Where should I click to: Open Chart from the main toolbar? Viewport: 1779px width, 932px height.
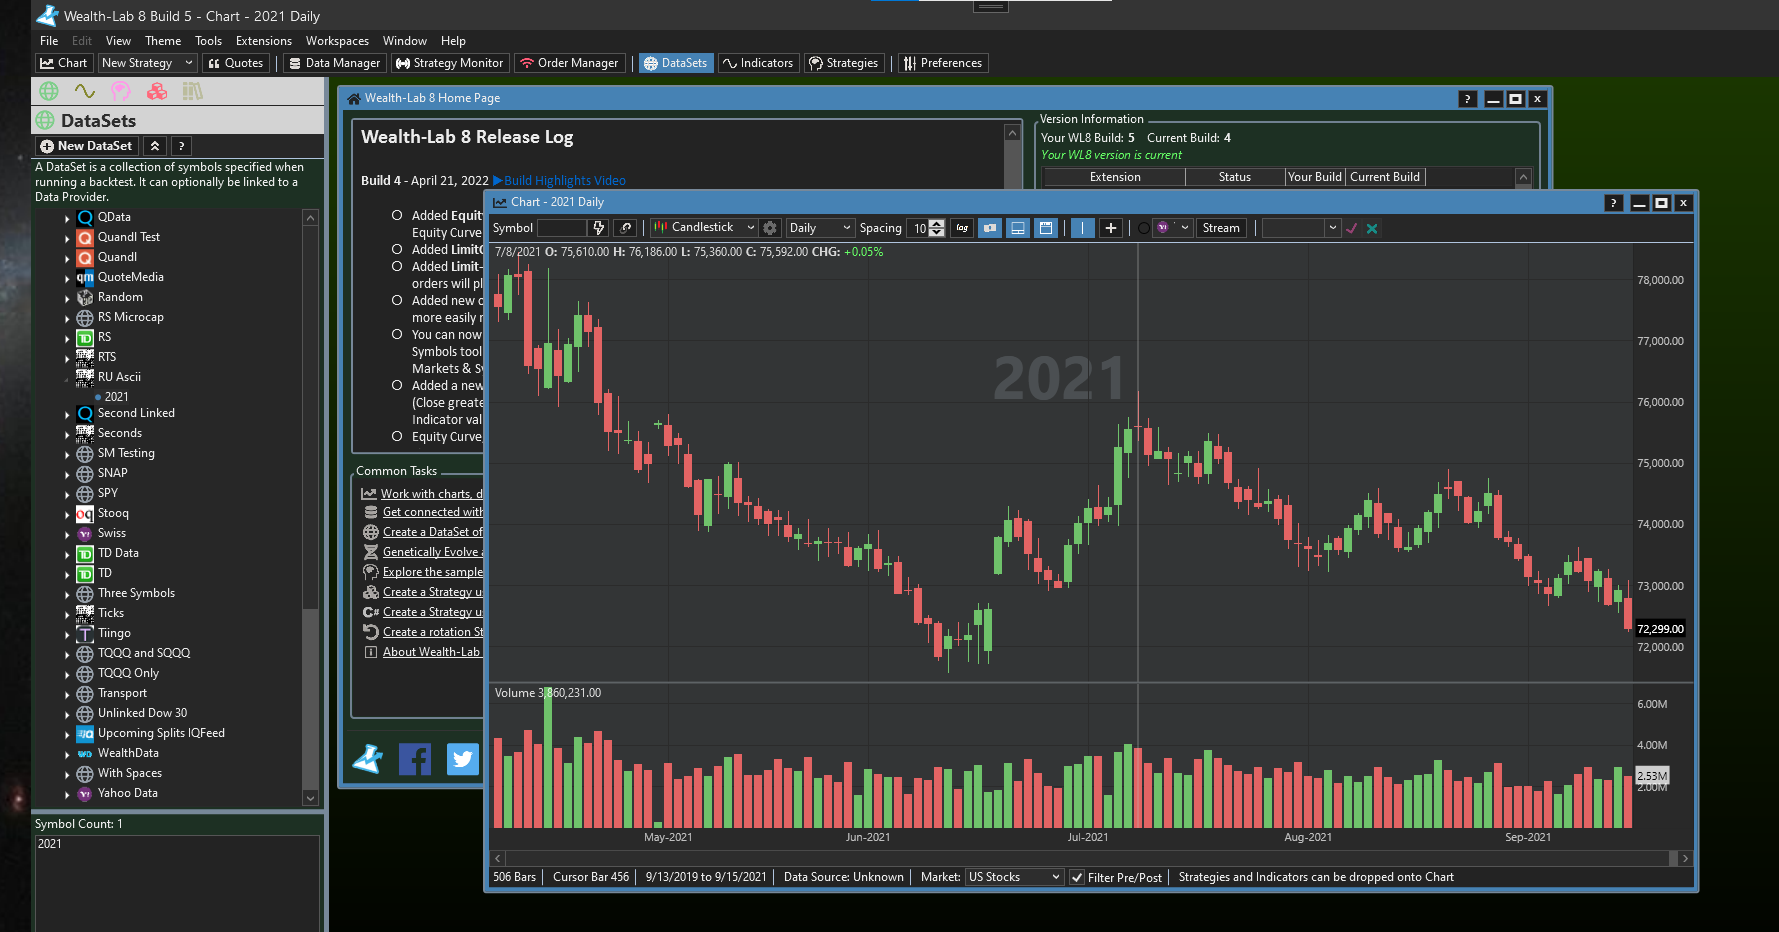(x=64, y=63)
